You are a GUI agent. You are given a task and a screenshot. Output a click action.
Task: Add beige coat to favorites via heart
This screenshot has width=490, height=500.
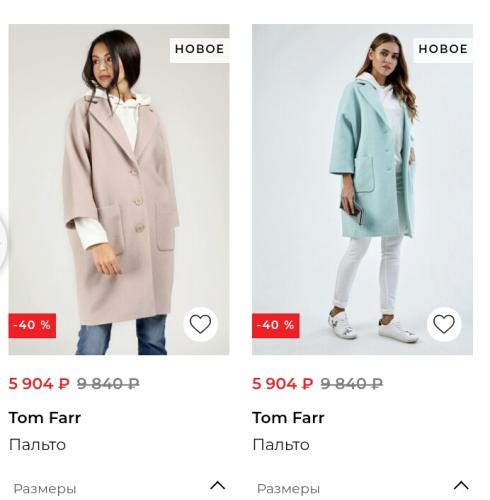(x=200, y=324)
